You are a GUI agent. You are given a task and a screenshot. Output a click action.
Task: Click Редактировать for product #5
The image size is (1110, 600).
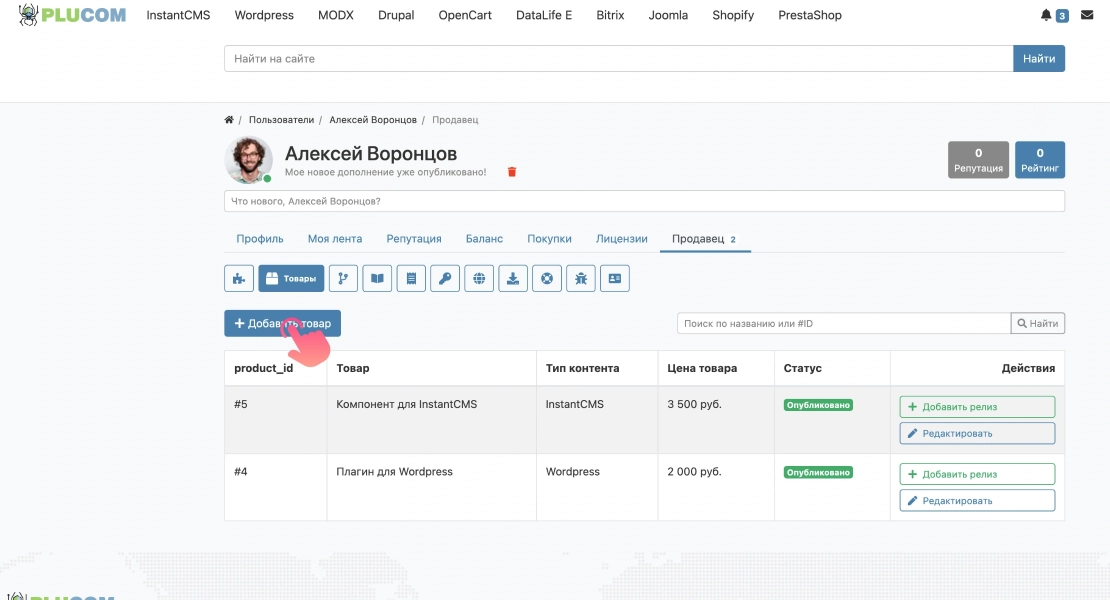pos(977,433)
